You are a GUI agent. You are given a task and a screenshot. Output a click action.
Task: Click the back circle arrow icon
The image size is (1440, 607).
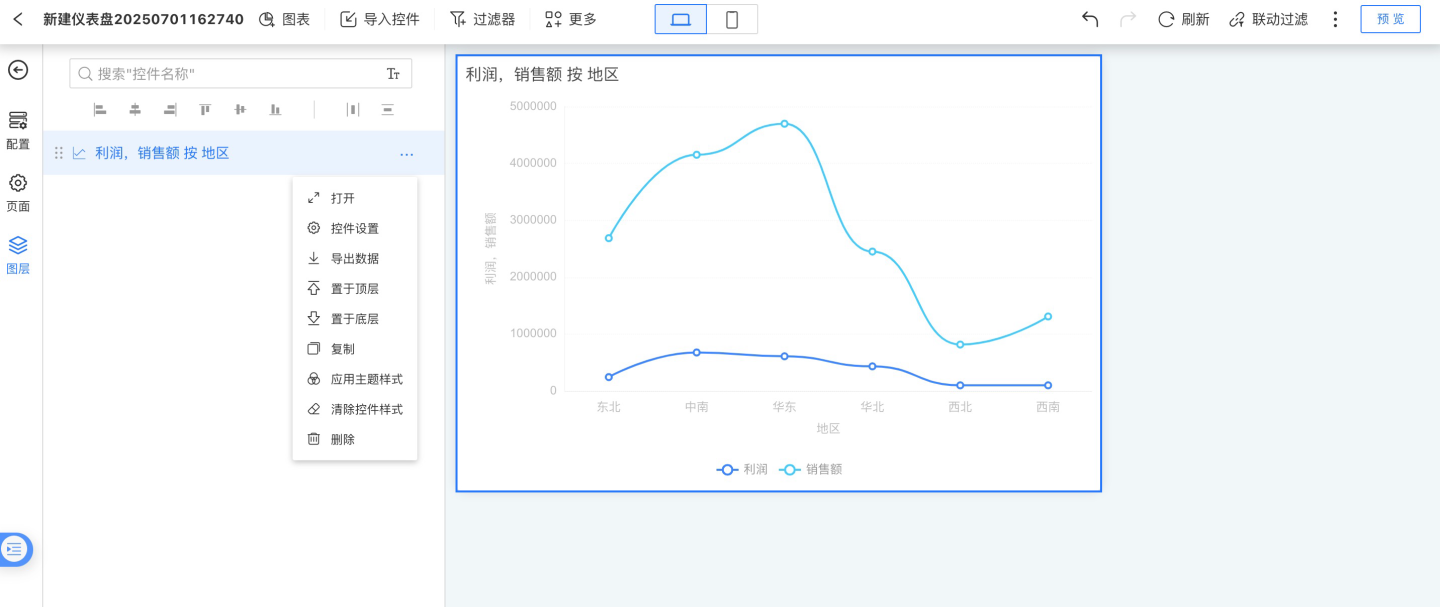(18, 70)
